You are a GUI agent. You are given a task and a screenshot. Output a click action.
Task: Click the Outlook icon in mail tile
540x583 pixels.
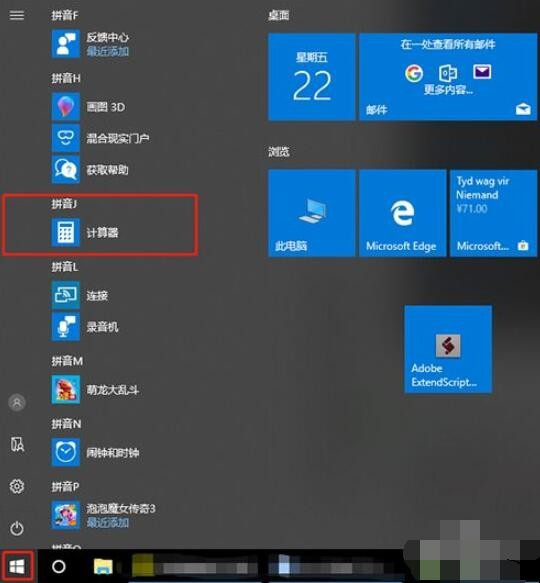[x=448, y=73]
